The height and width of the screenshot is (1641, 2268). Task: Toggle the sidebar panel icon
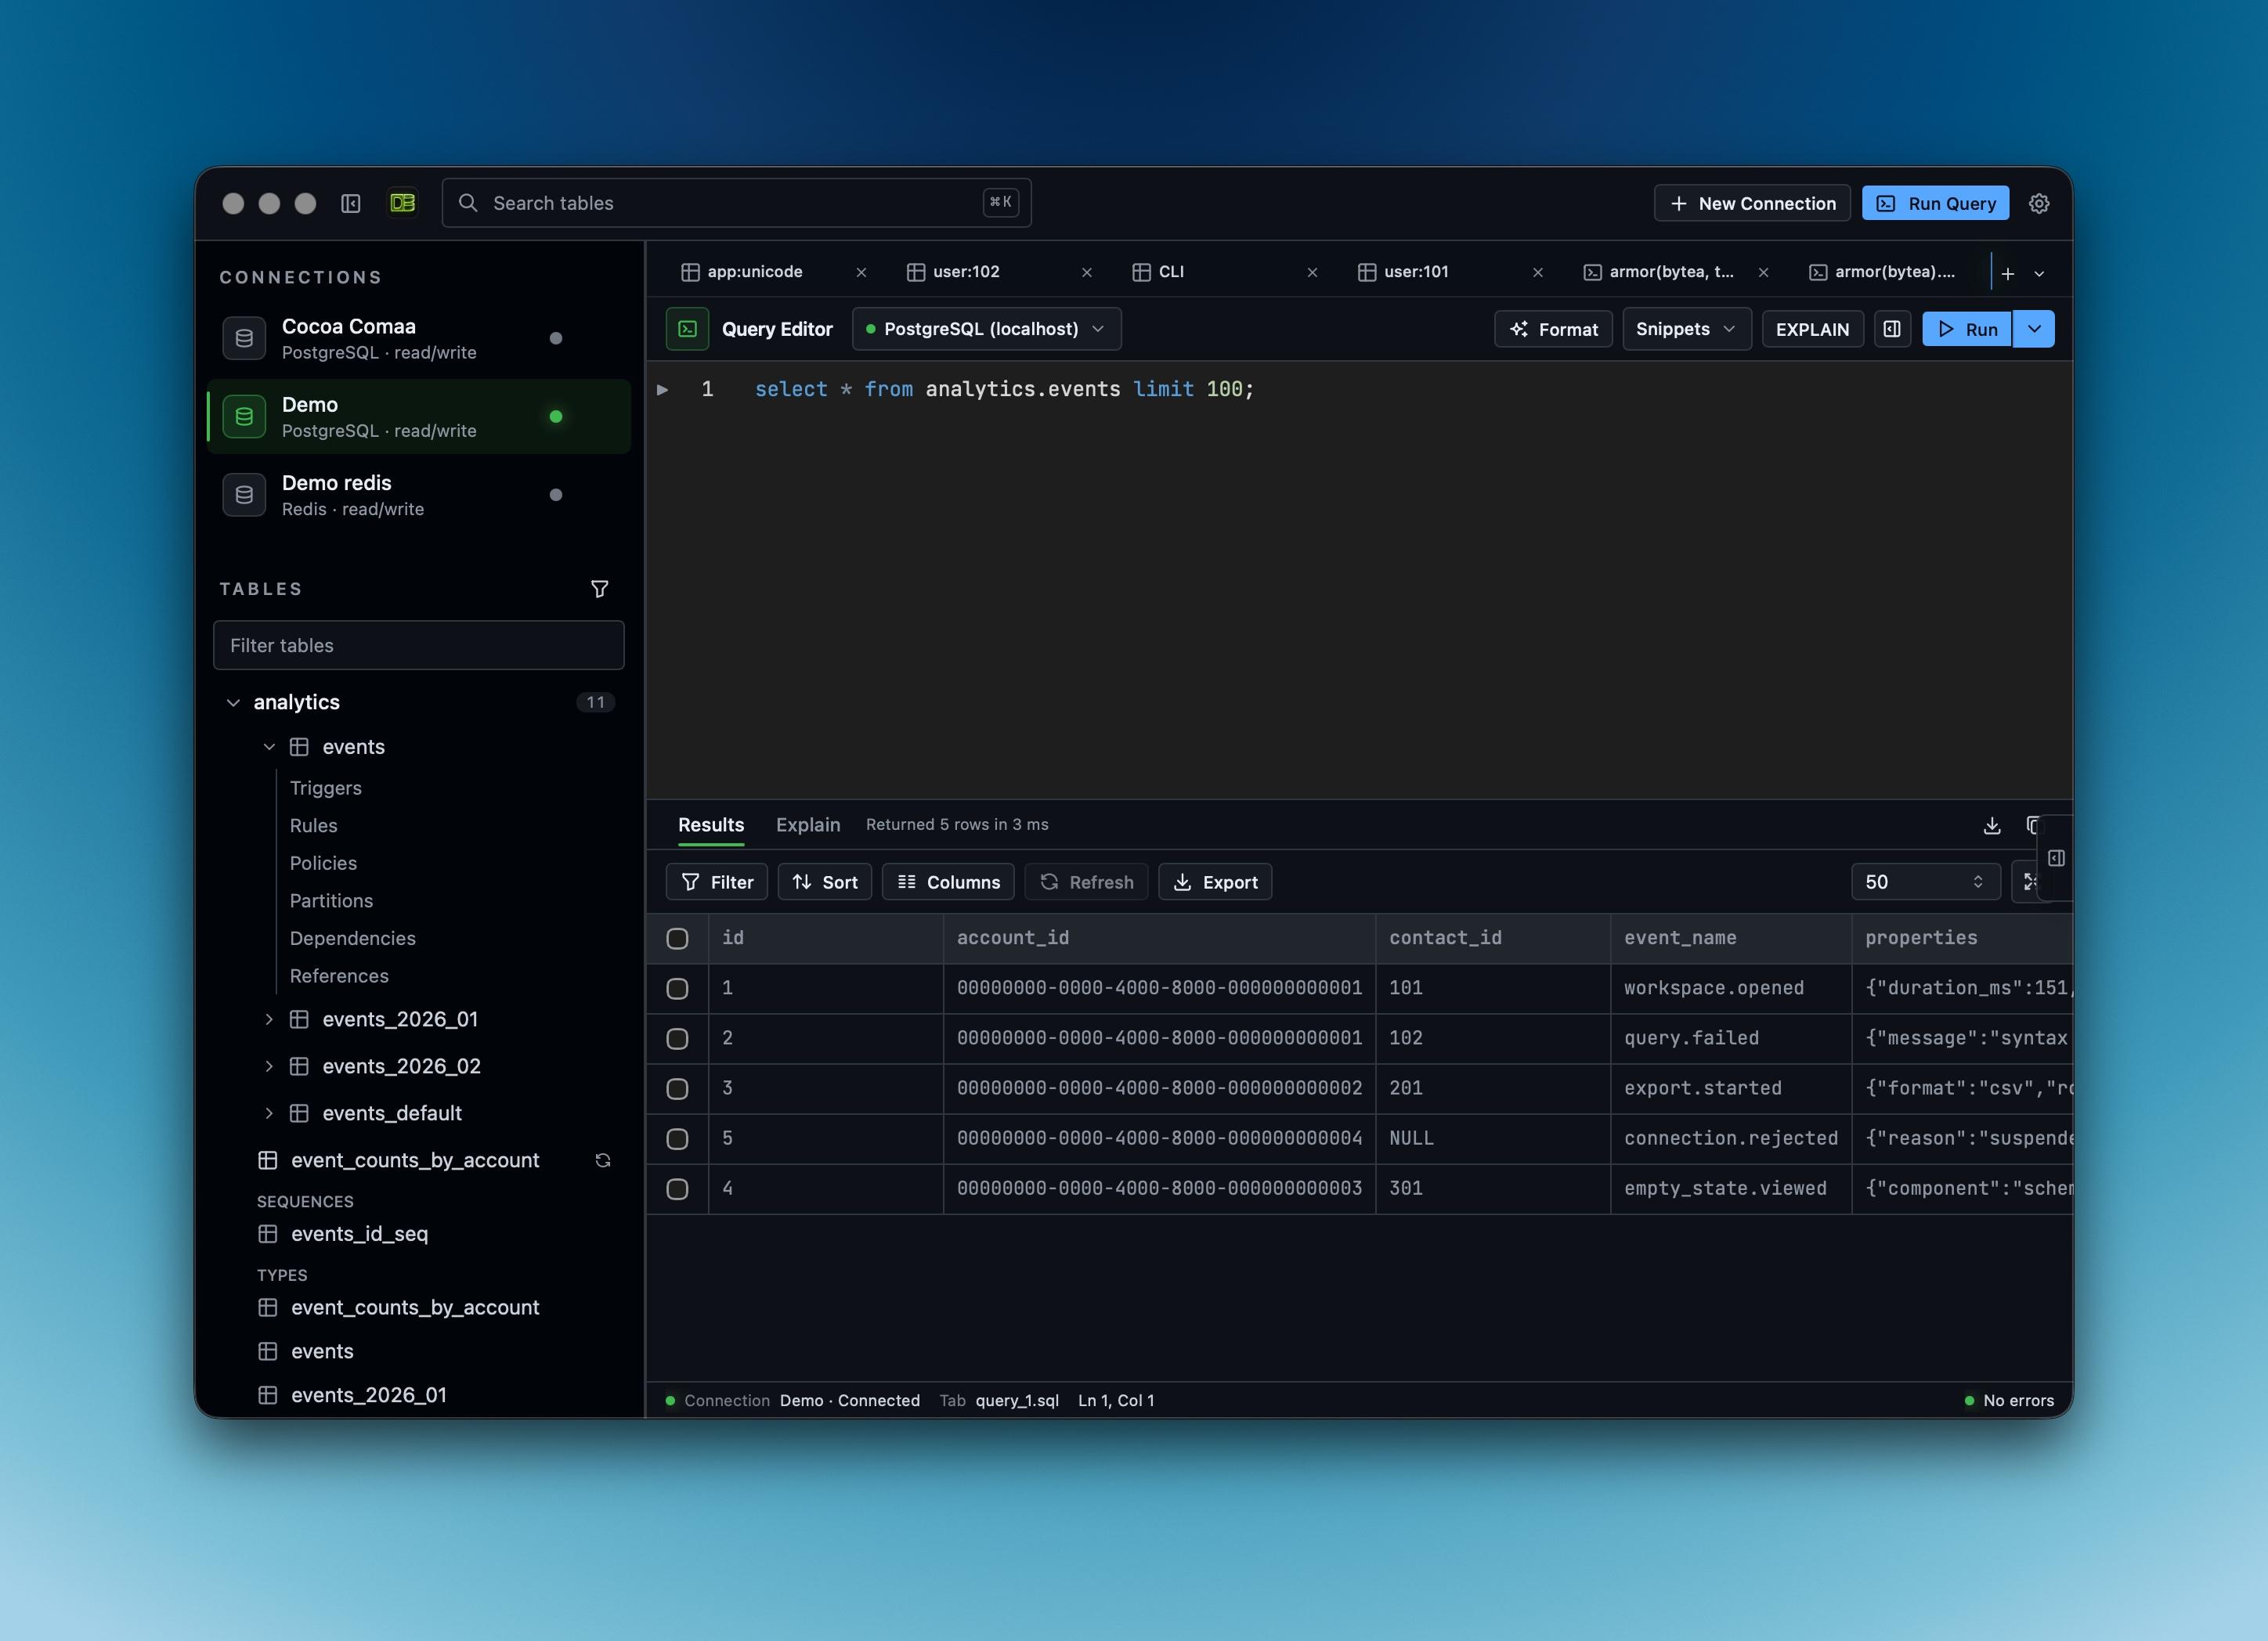(x=350, y=203)
